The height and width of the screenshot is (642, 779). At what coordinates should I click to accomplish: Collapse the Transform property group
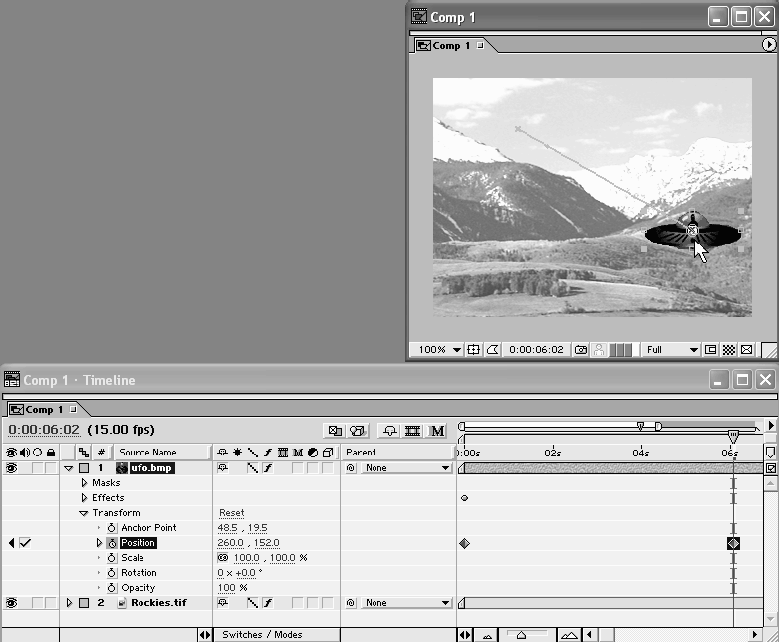84,513
